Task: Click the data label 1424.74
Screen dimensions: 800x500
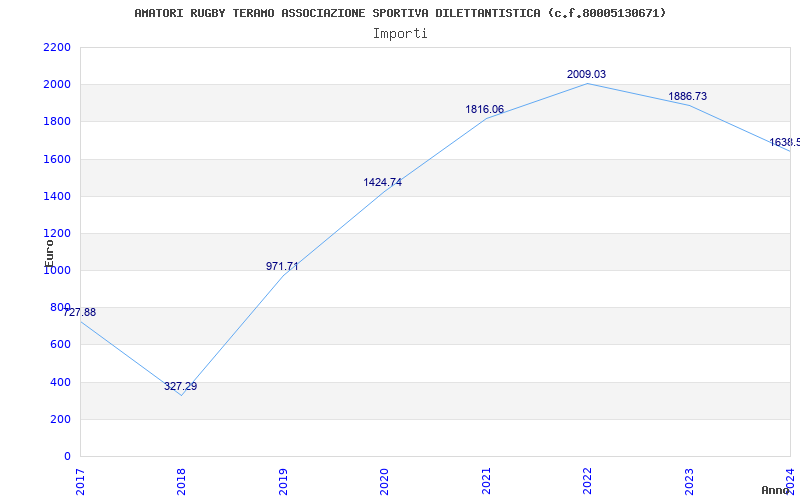Action: click(x=383, y=183)
